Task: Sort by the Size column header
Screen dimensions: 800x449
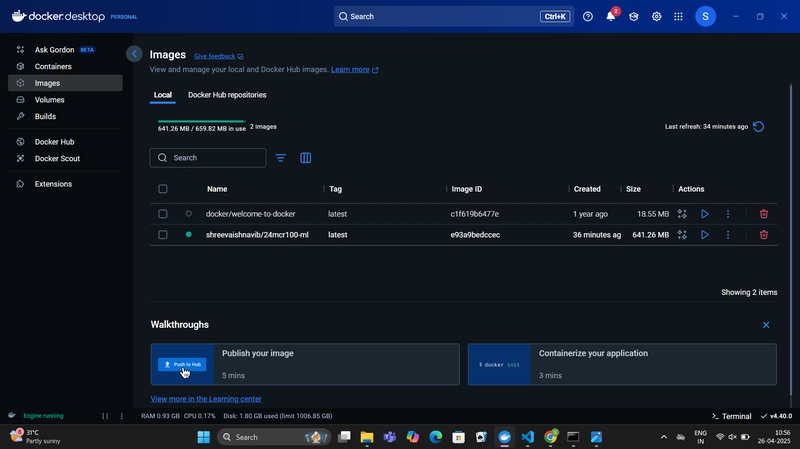Action: pyautogui.click(x=633, y=189)
